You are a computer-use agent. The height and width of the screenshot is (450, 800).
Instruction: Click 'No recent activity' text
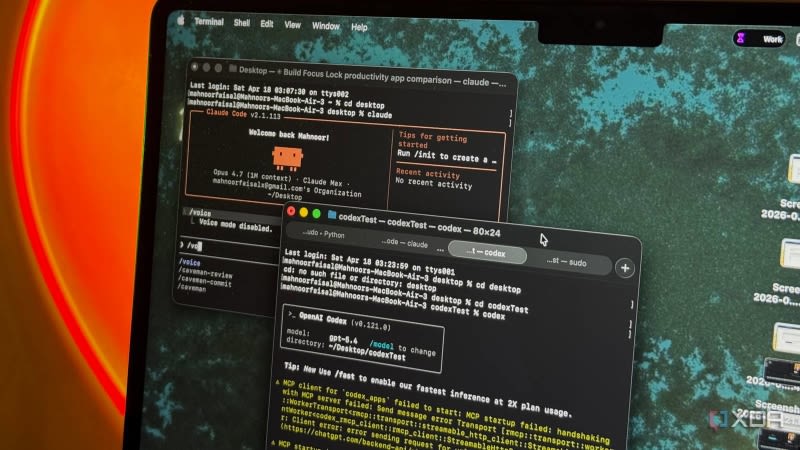434,183
